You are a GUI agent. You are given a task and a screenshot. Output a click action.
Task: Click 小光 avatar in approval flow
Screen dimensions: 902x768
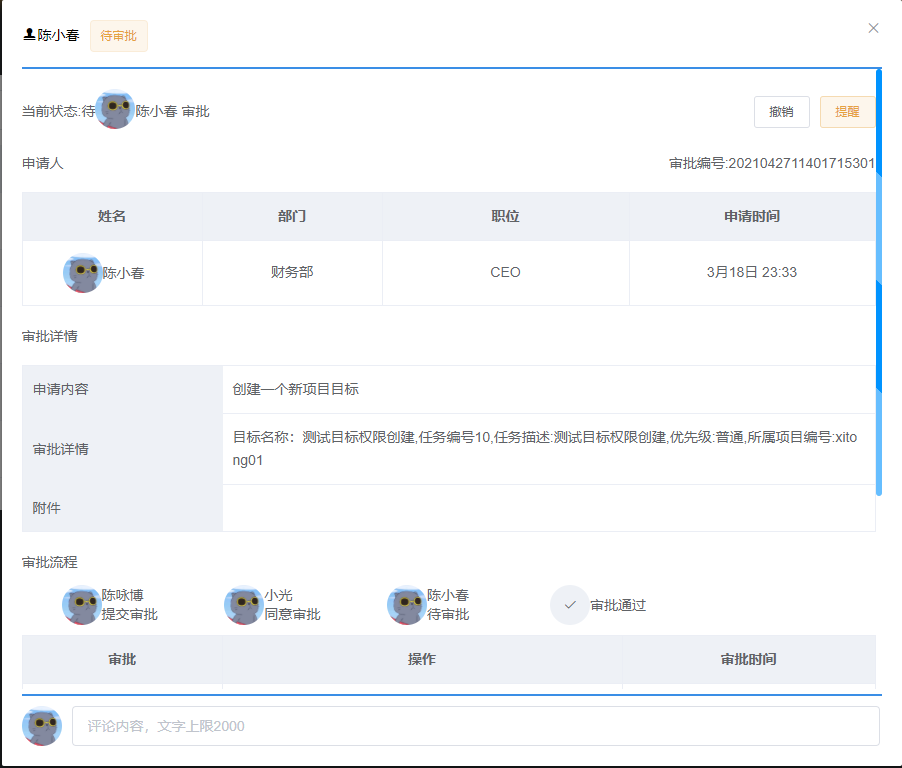pyautogui.click(x=244, y=605)
